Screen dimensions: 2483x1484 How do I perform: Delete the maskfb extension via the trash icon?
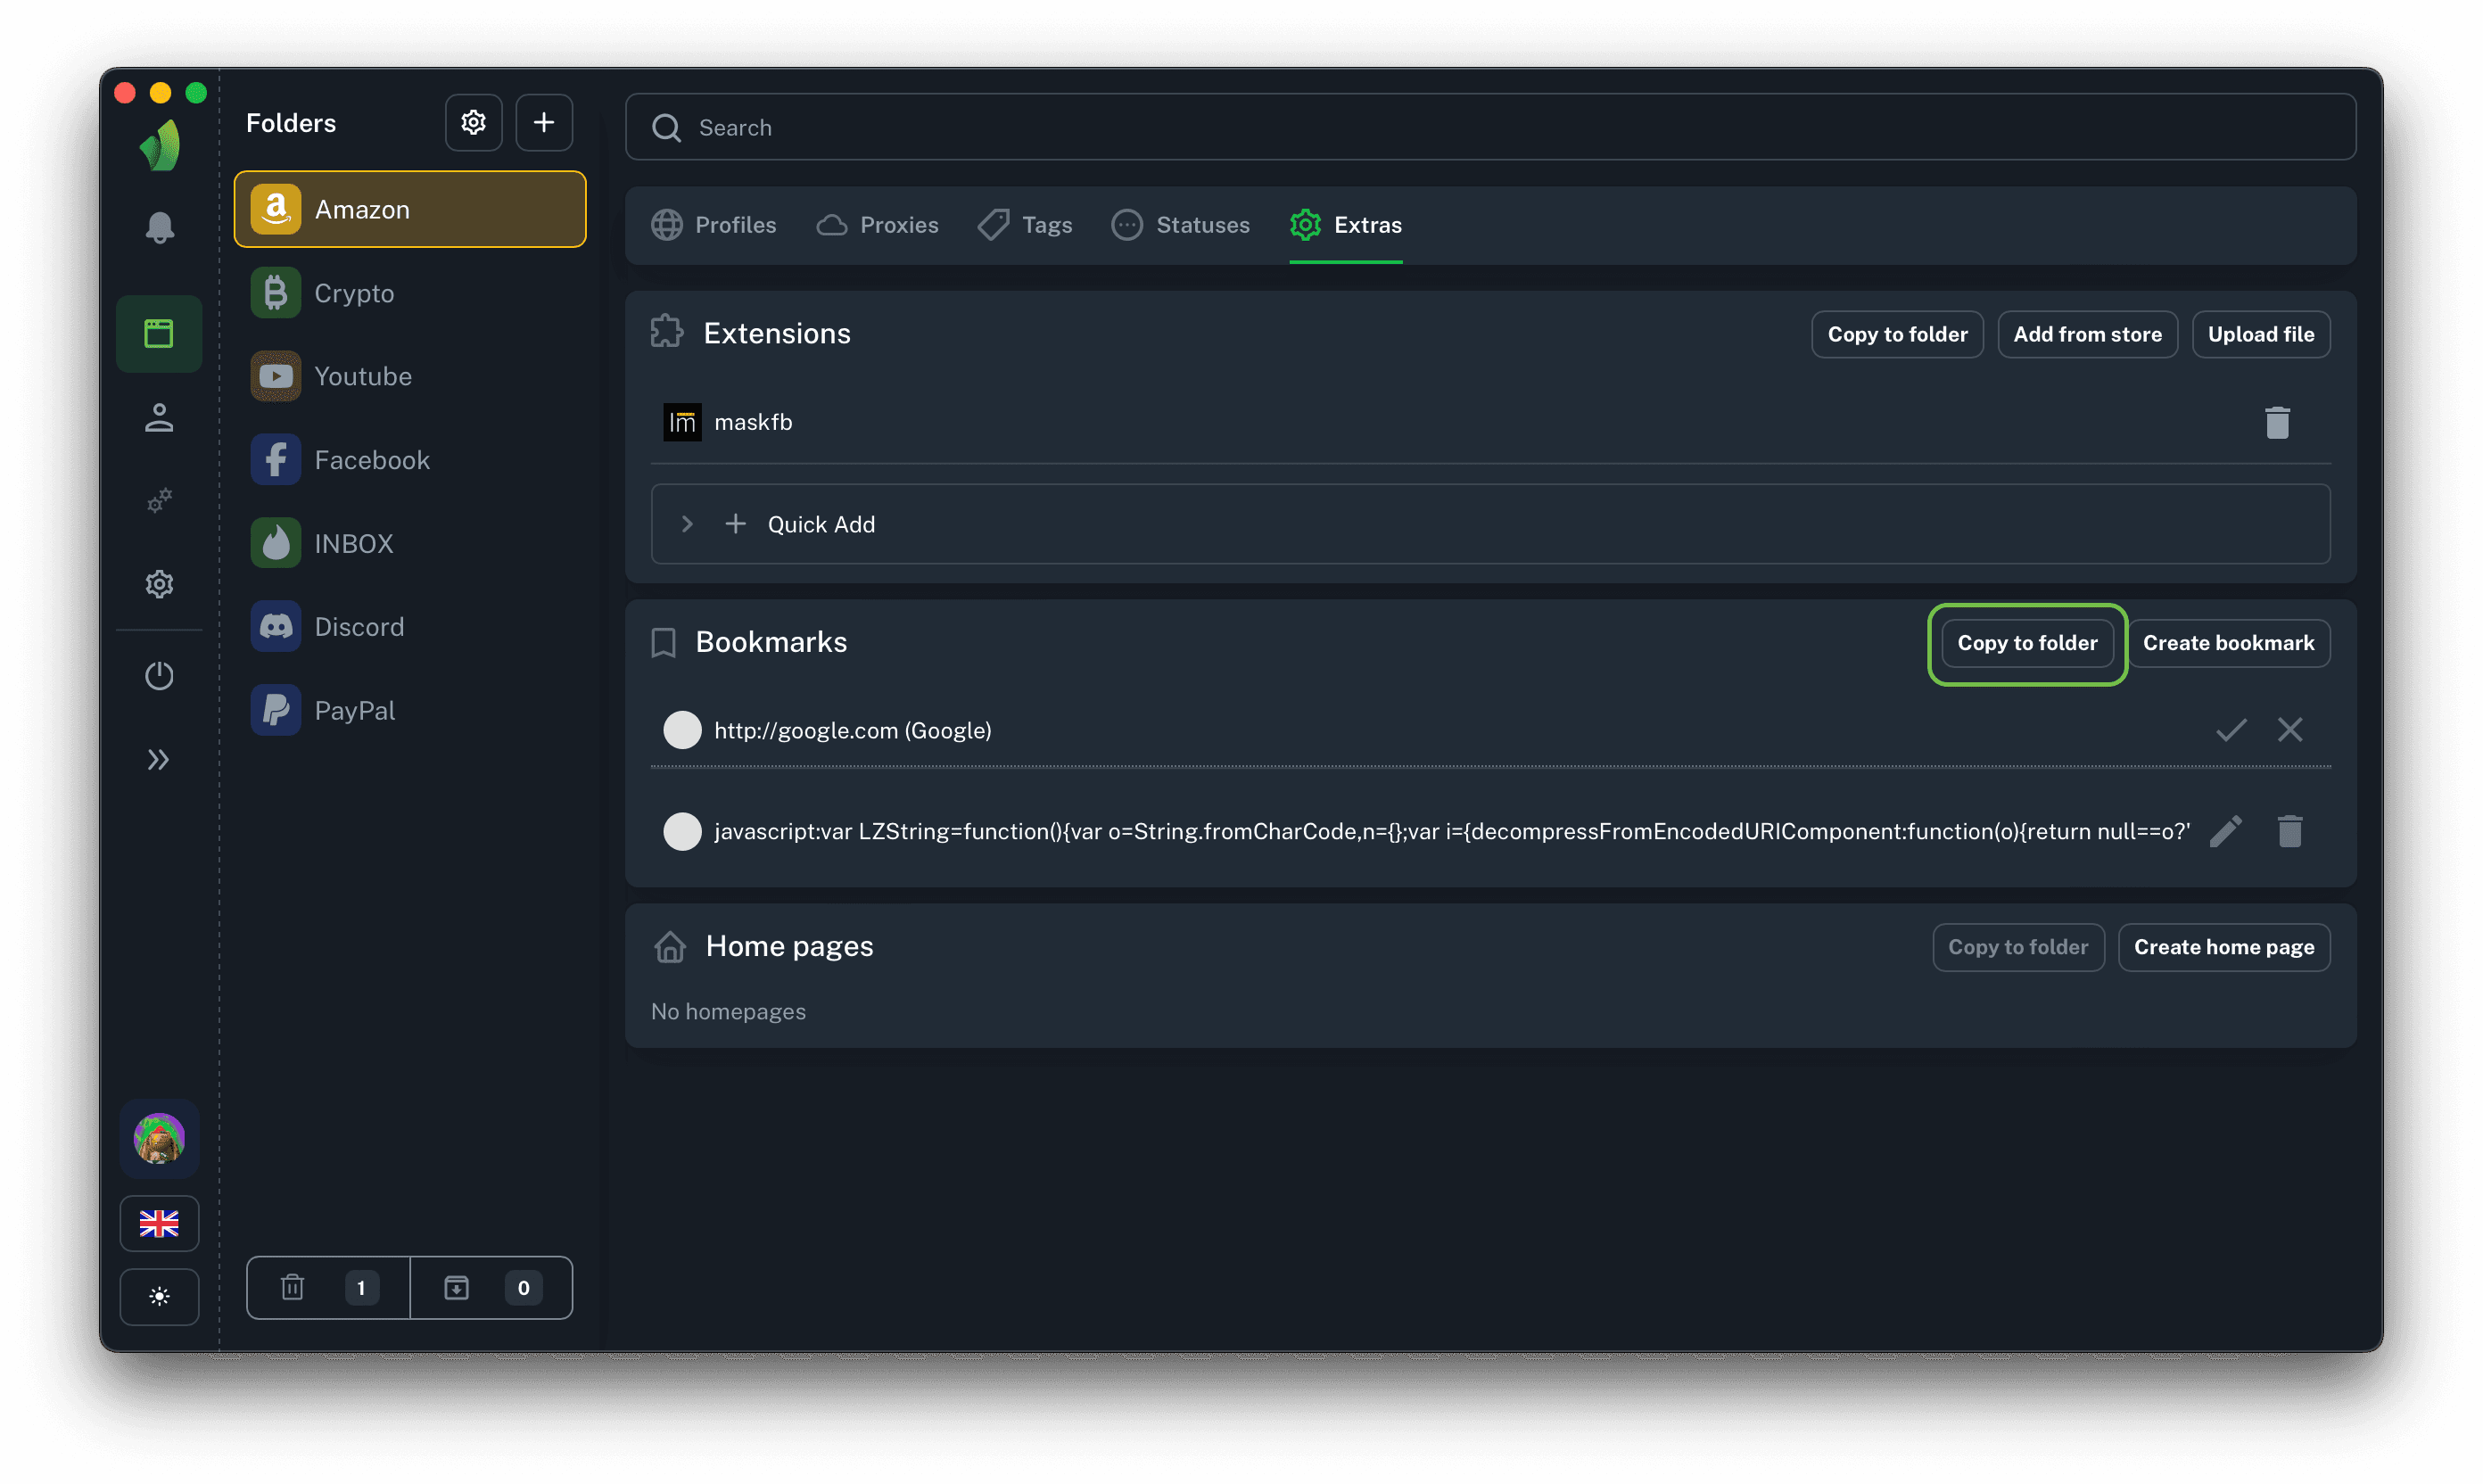2277,422
